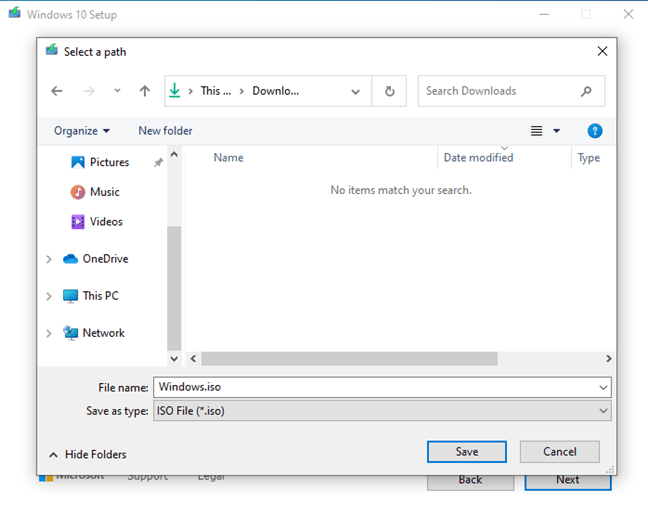Select Network in navigation pane
This screenshot has width=648, height=513.
point(94,333)
